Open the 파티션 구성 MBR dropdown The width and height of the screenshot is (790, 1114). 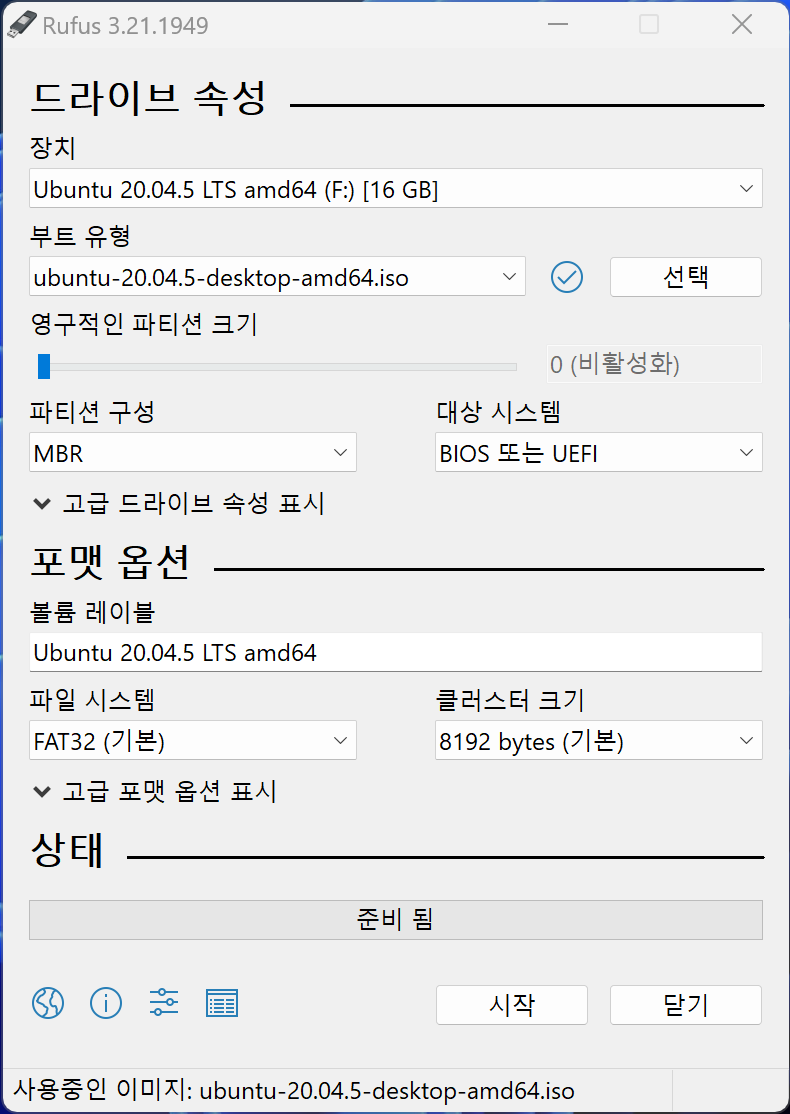point(193,453)
